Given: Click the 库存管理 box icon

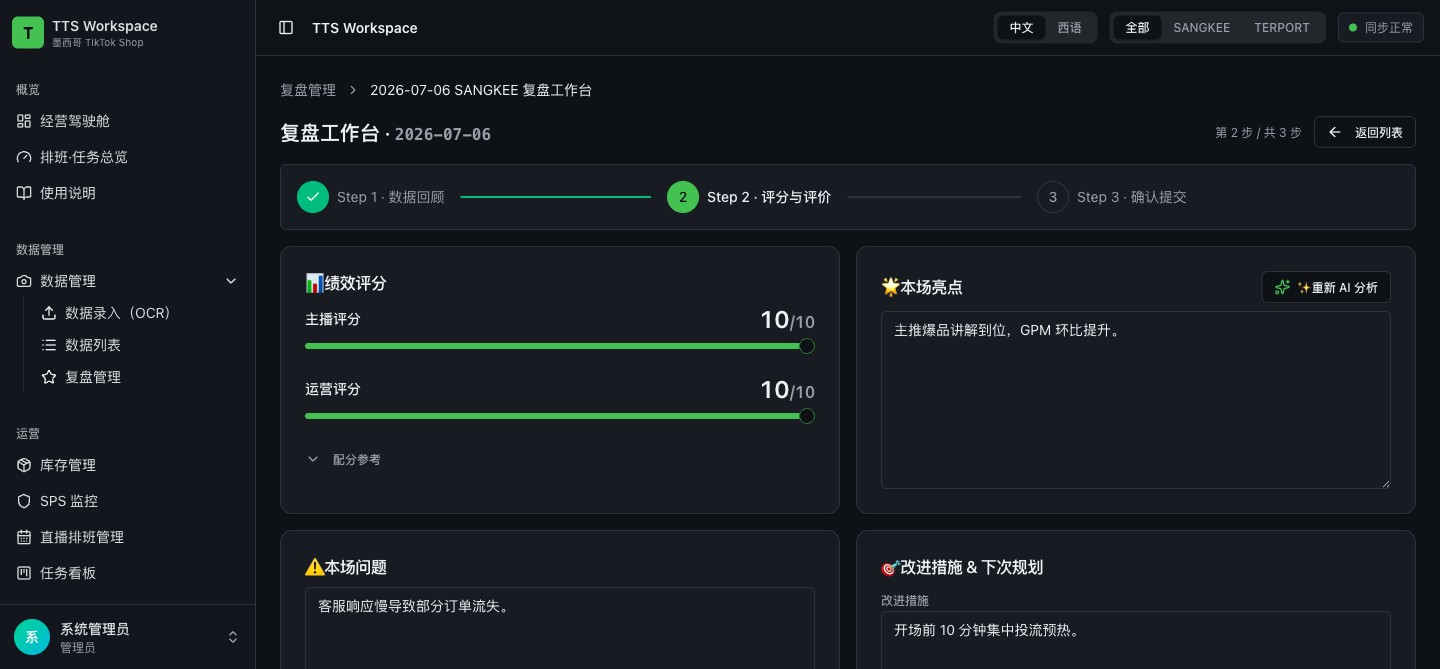Looking at the screenshot, I should click(24, 465).
